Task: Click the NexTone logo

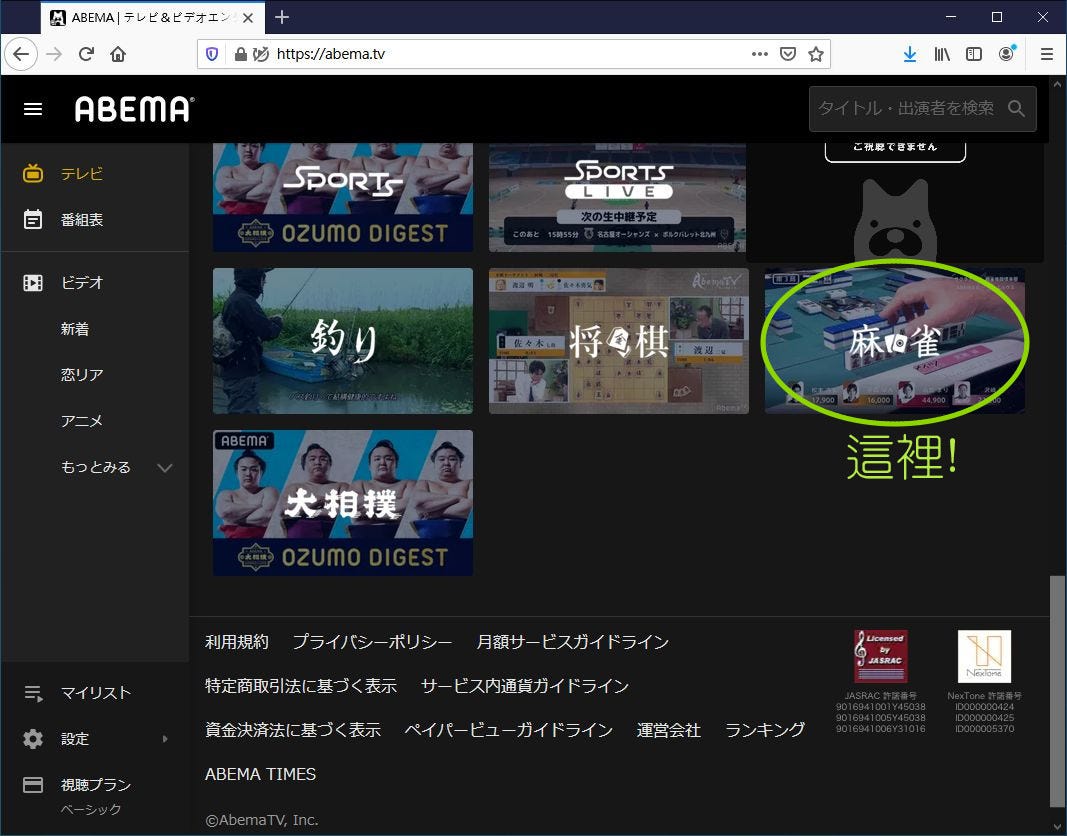Action: tap(984, 656)
